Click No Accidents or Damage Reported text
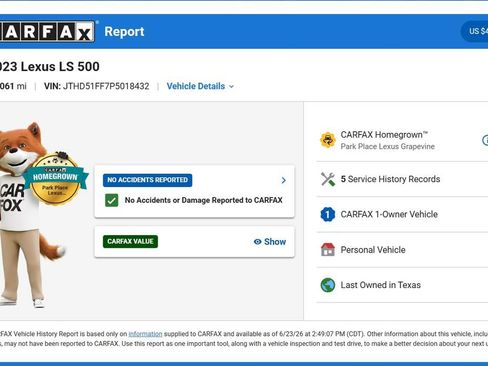The width and height of the screenshot is (488, 366). (x=204, y=200)
